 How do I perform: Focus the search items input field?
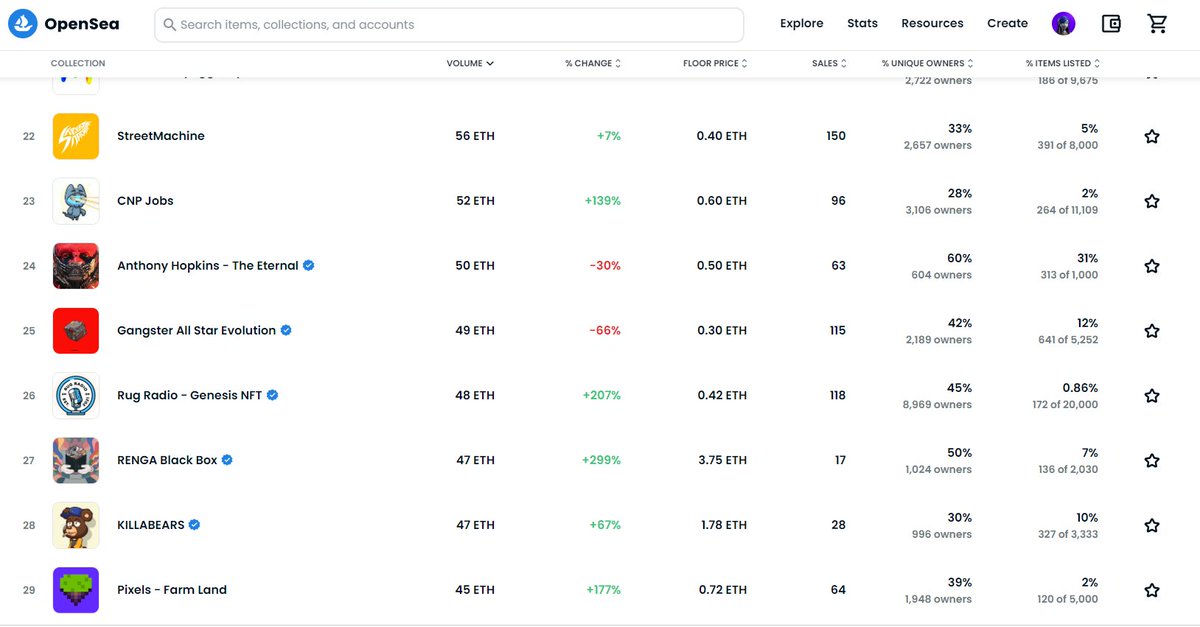[449, 25]
